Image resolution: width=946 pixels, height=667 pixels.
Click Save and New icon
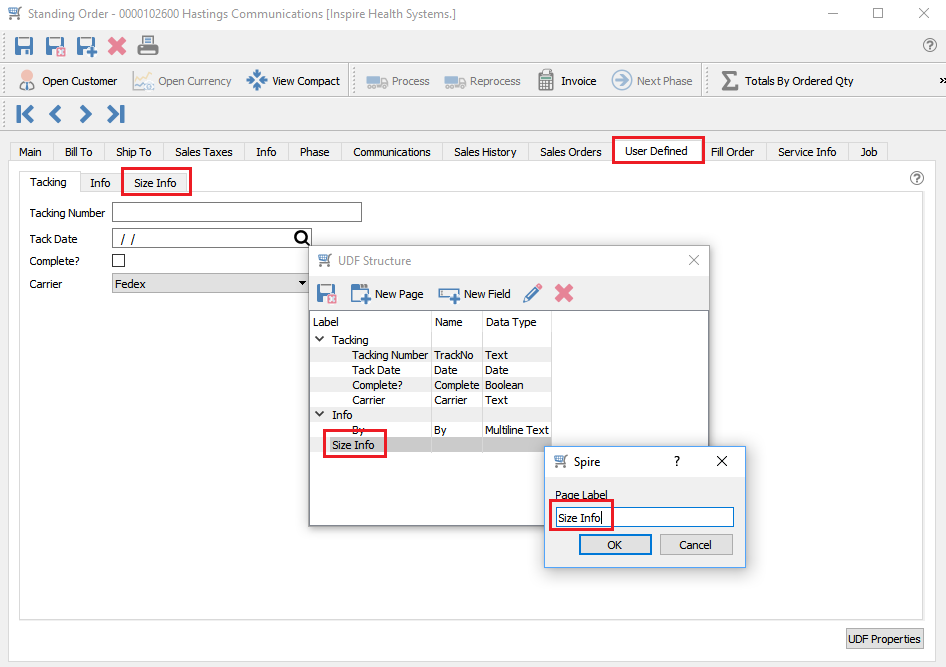[86, 46]
